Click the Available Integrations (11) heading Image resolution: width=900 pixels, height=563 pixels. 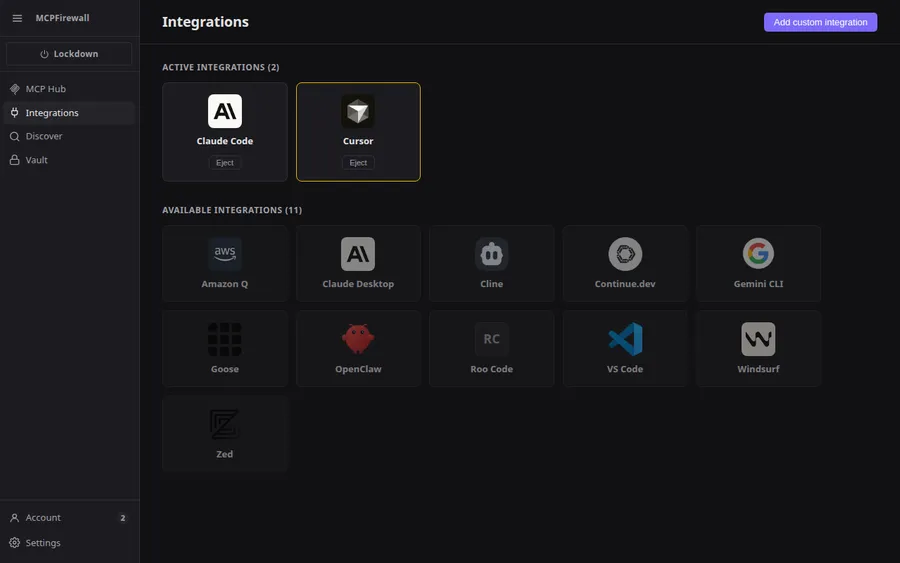pyautogui.click(x=232, y=210)
